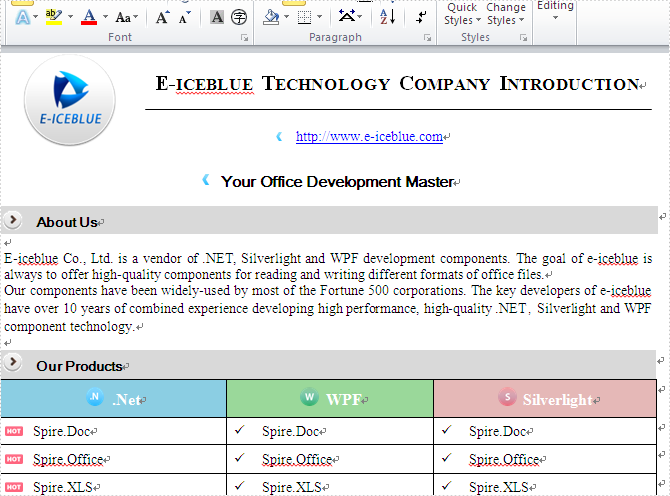Click blue bullet icon before the slogan
Screen dimensions: 670x496
pyautogui.click(x=206, y=179)
